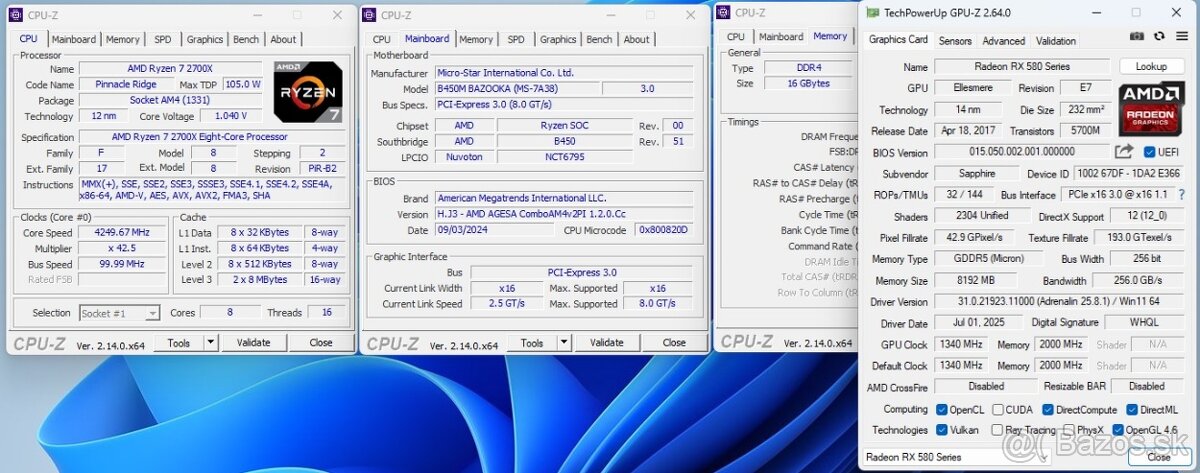This screenshot has width=1200, height=473.
Task: Click the Code Name field Pinnacle Ridge
Action: (x=125, y=85)
